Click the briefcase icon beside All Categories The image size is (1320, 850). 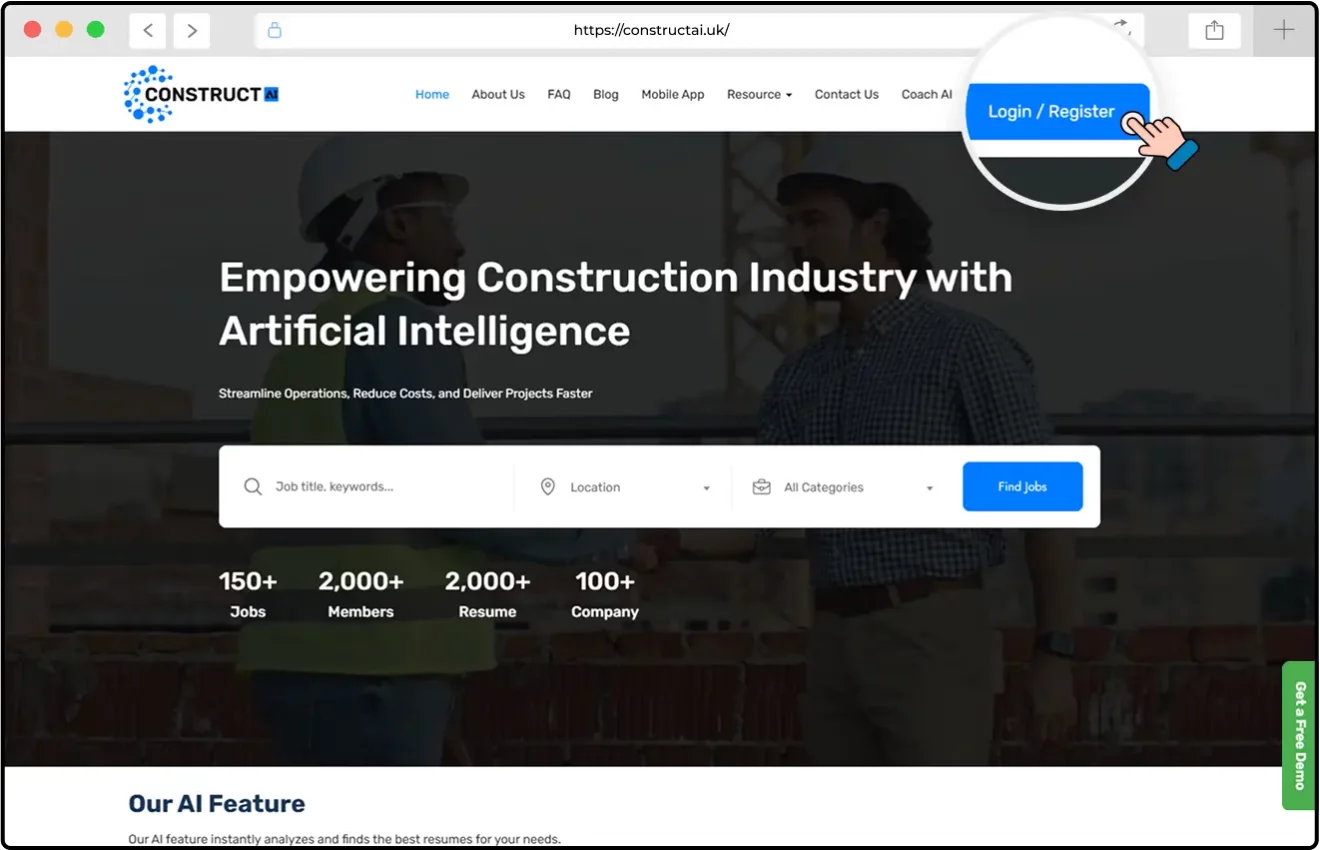tap(761, 487)
